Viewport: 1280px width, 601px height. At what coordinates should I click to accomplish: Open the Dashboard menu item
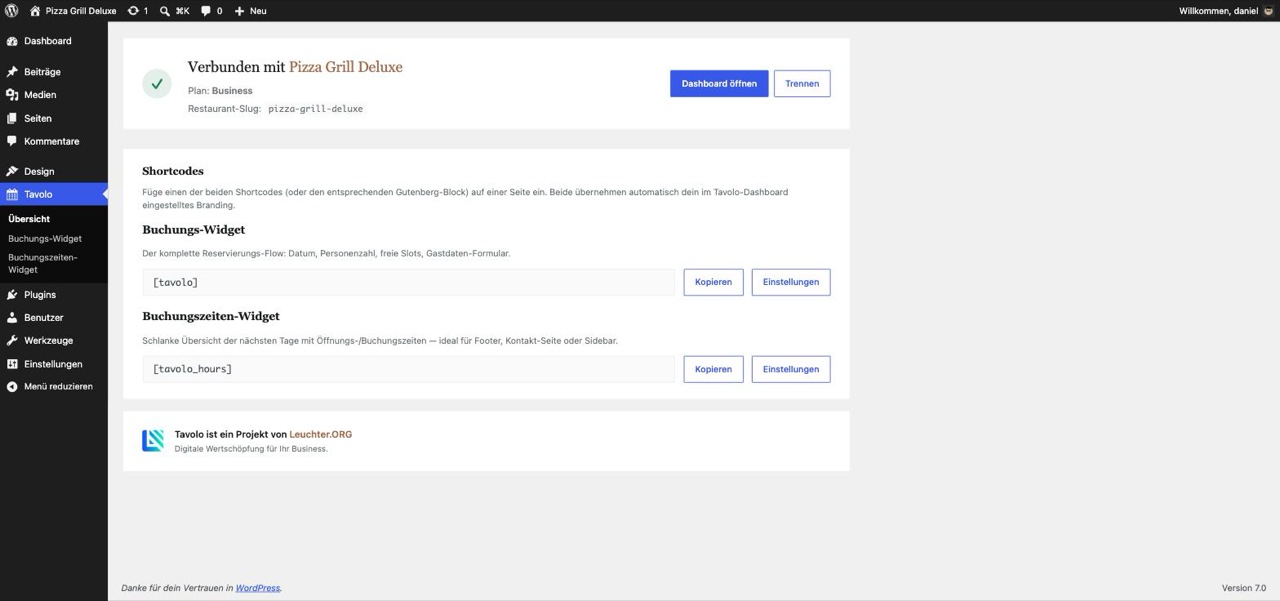[54, 41]
